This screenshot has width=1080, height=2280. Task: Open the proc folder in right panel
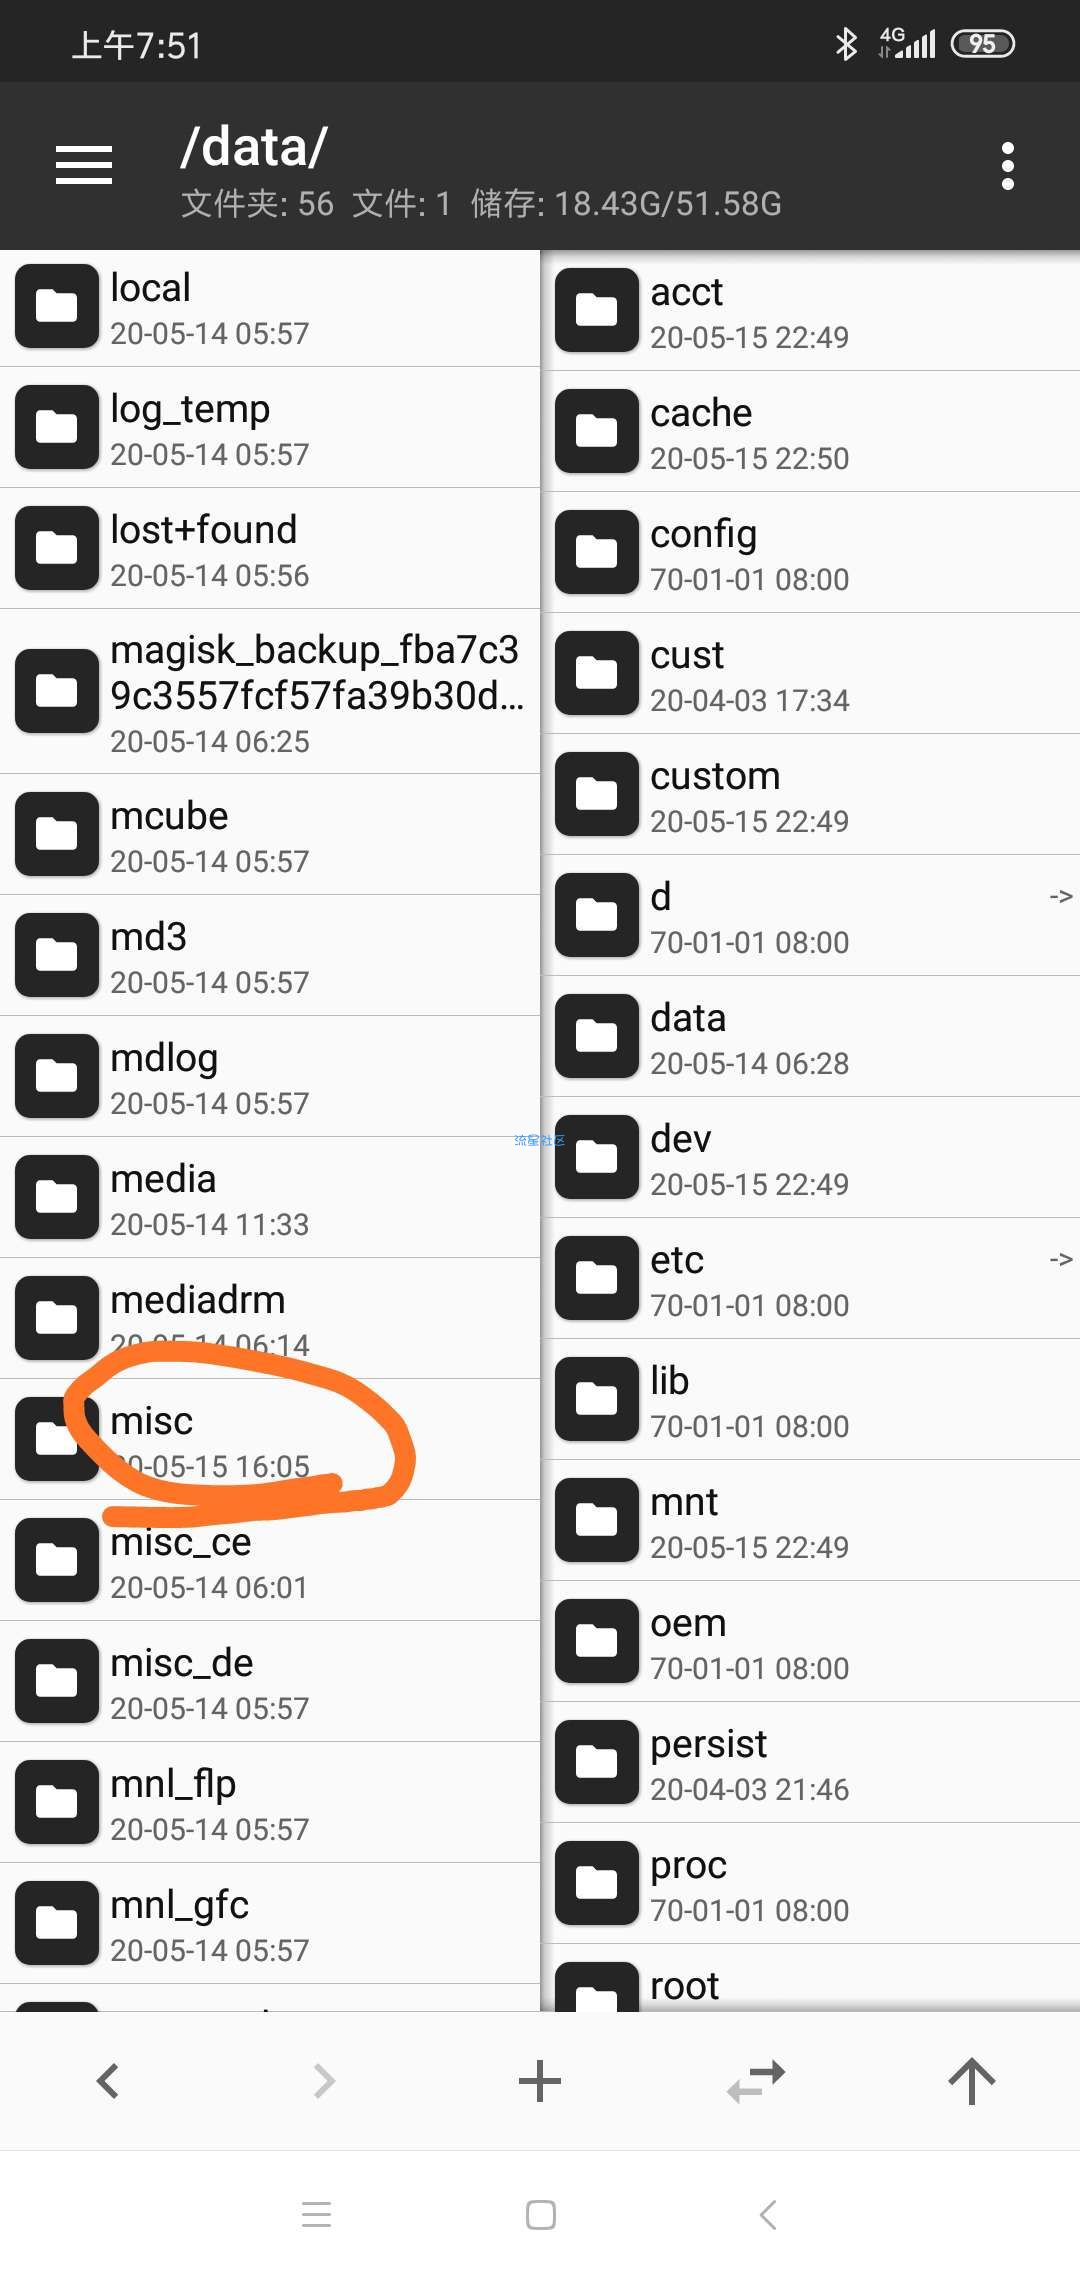[x=811, y=1884]
